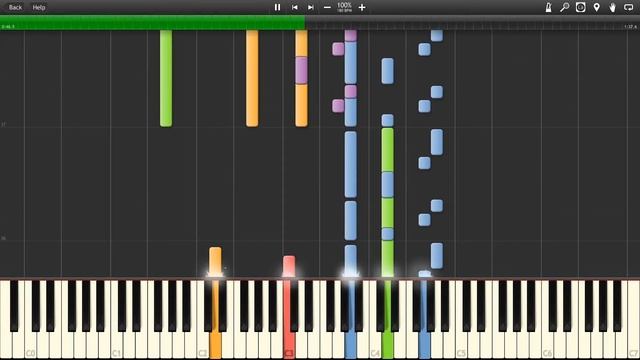Toggle the loop icon
The width and height of the screenshot is (640, 360).
tap(629, 7)
